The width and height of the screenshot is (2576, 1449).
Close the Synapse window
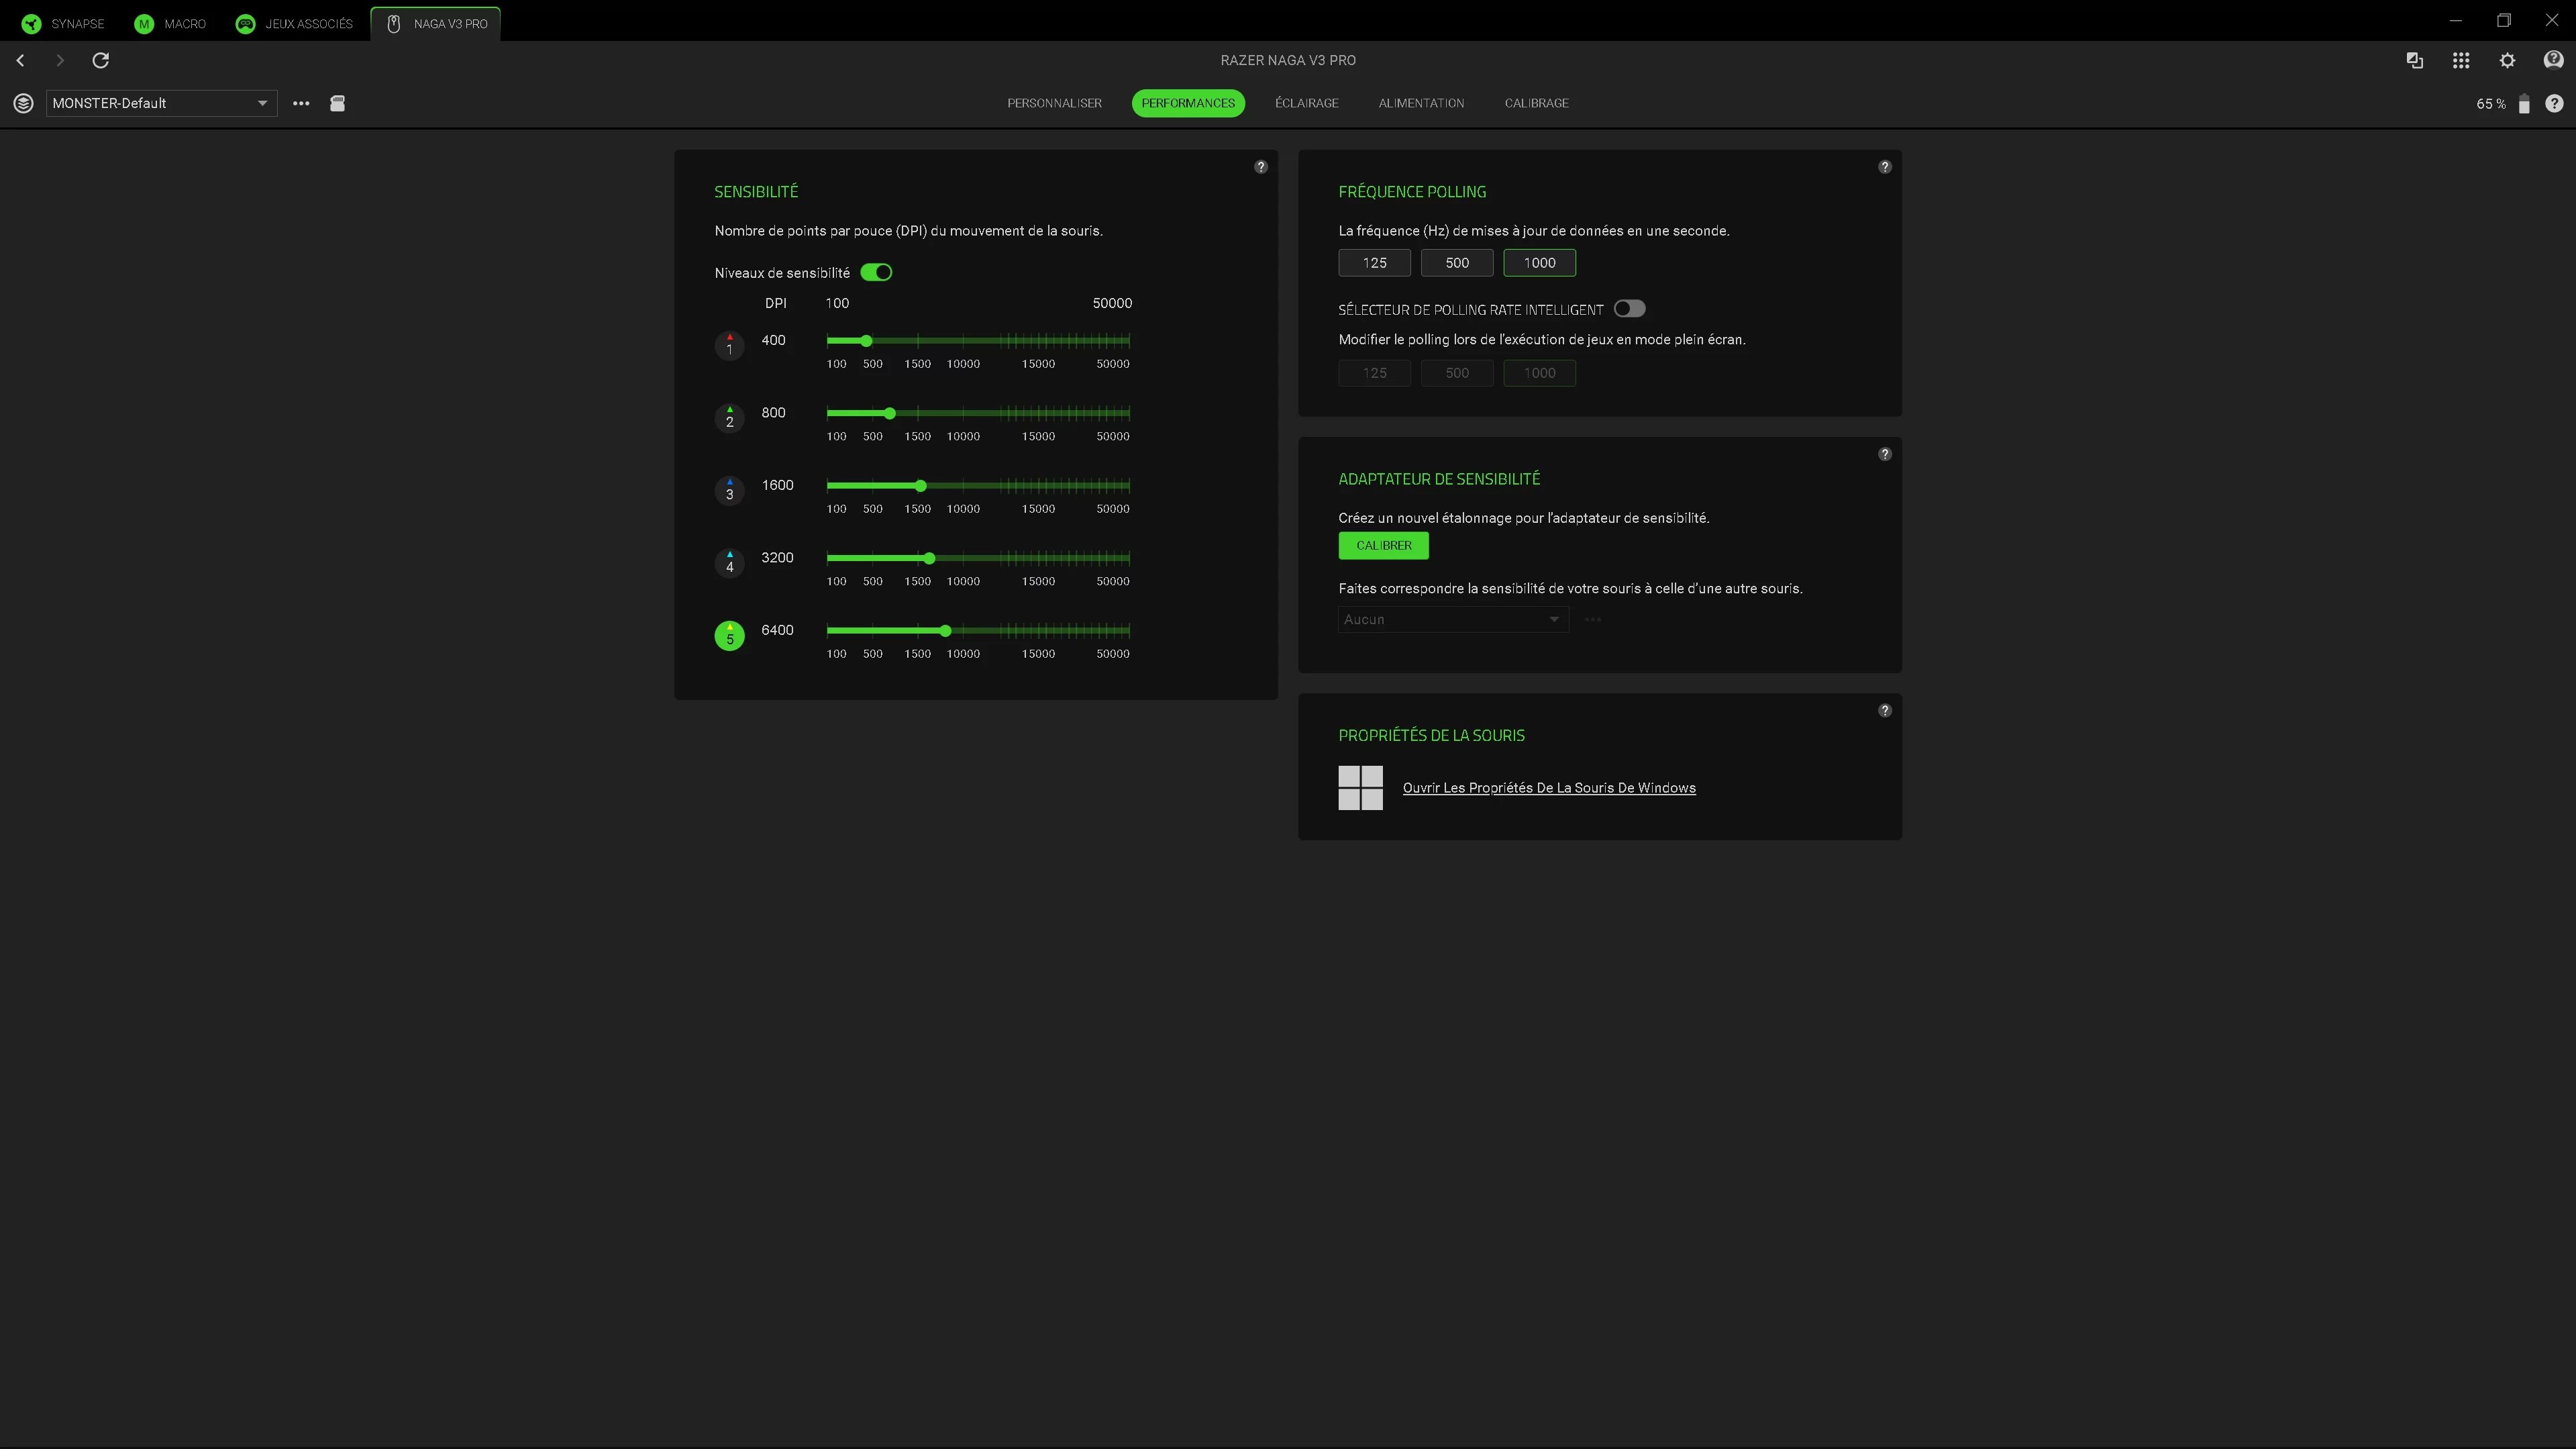[x=2552, y=21]
